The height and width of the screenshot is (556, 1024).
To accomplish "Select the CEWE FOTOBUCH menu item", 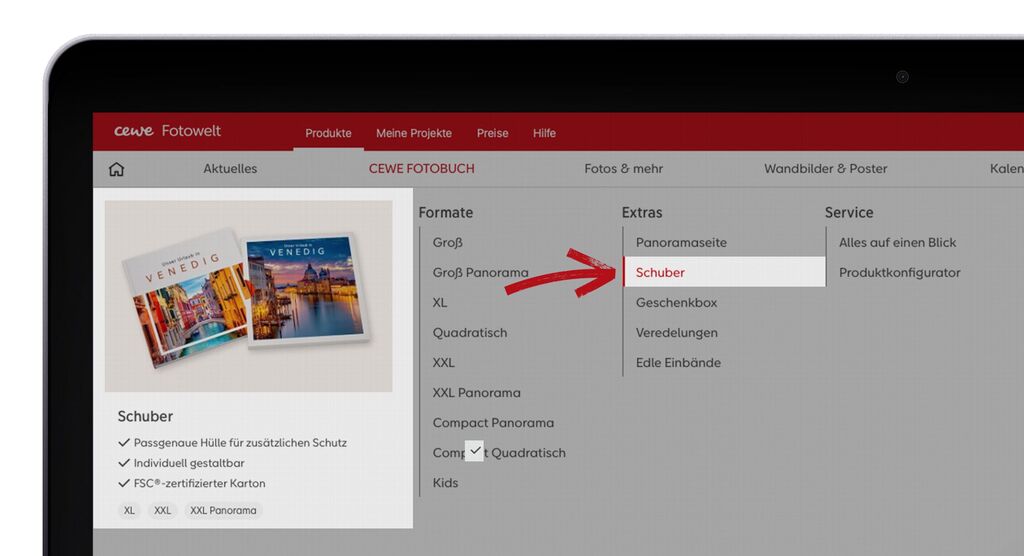I will point(422,169).
